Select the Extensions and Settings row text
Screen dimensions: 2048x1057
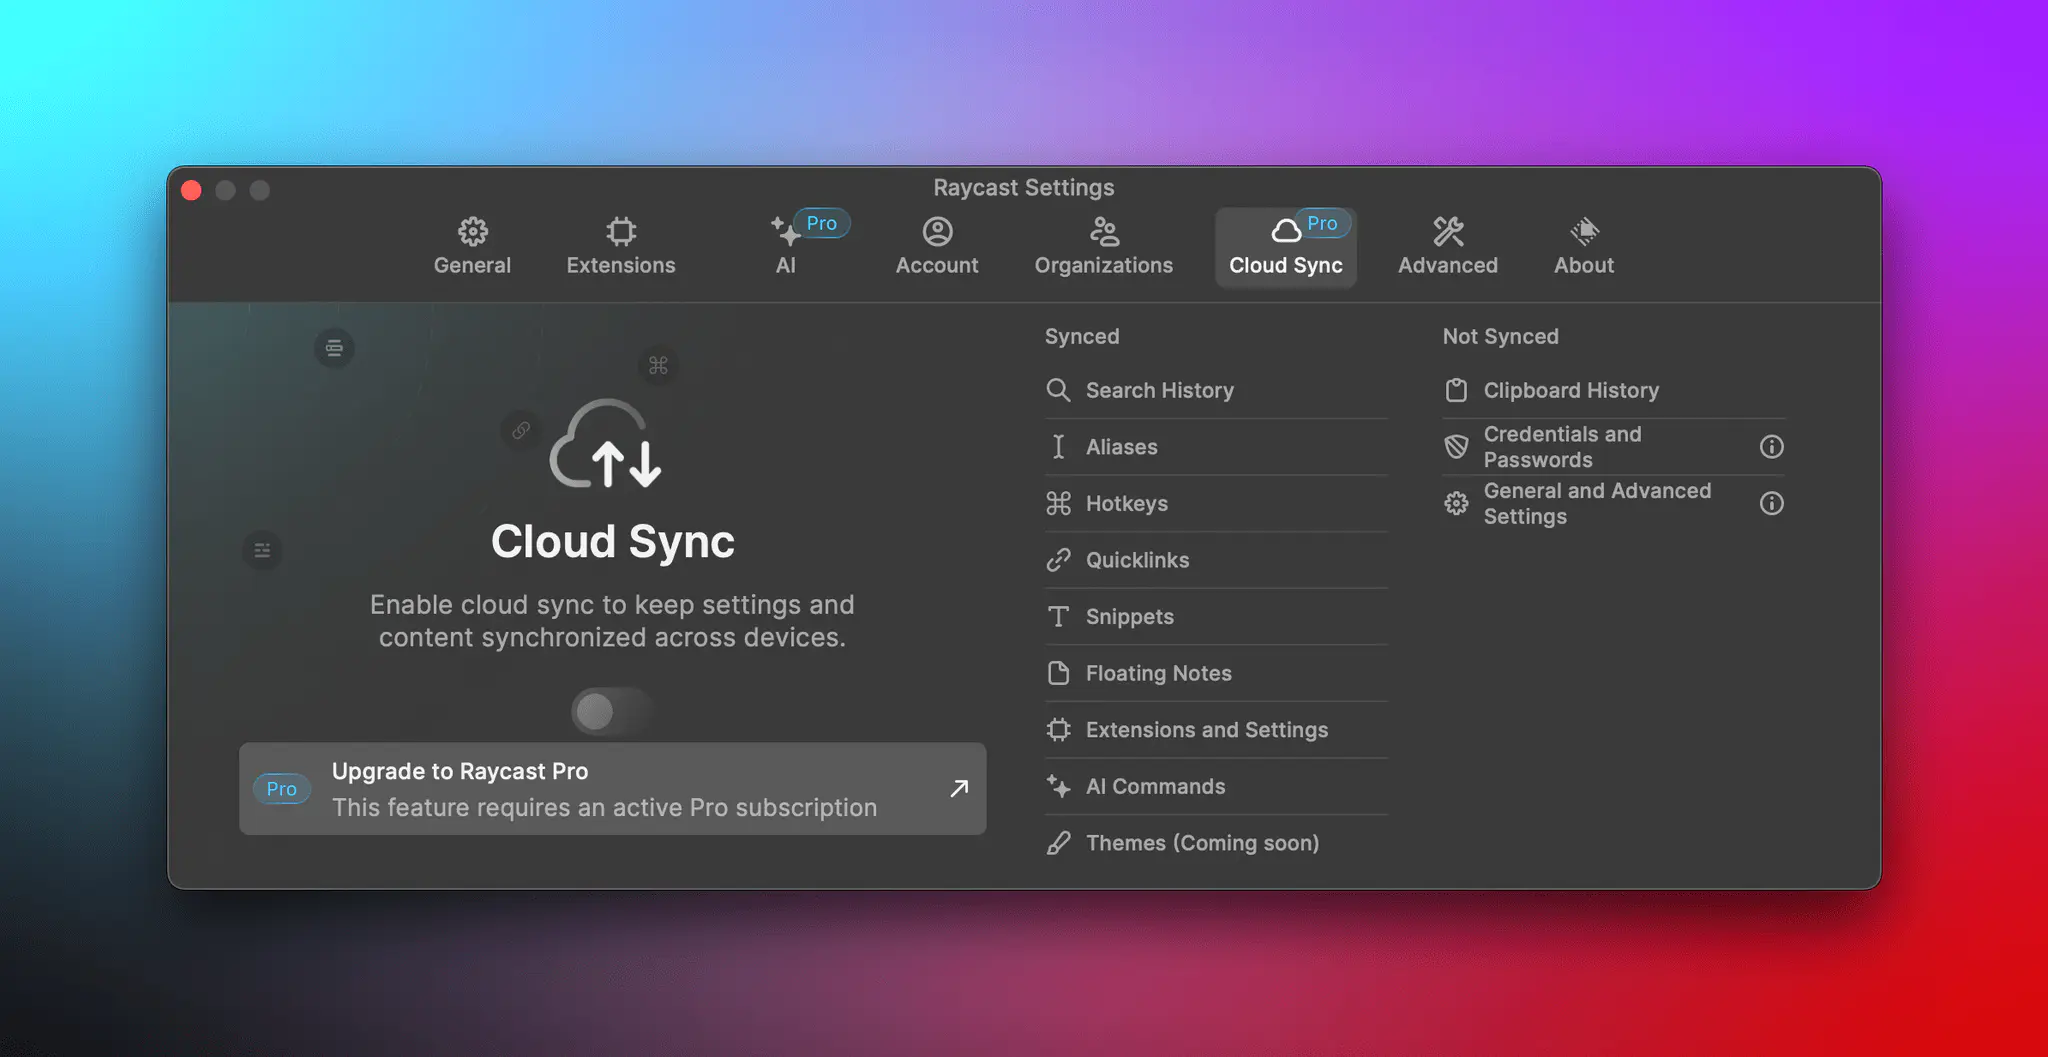(x=1207, y=730)
